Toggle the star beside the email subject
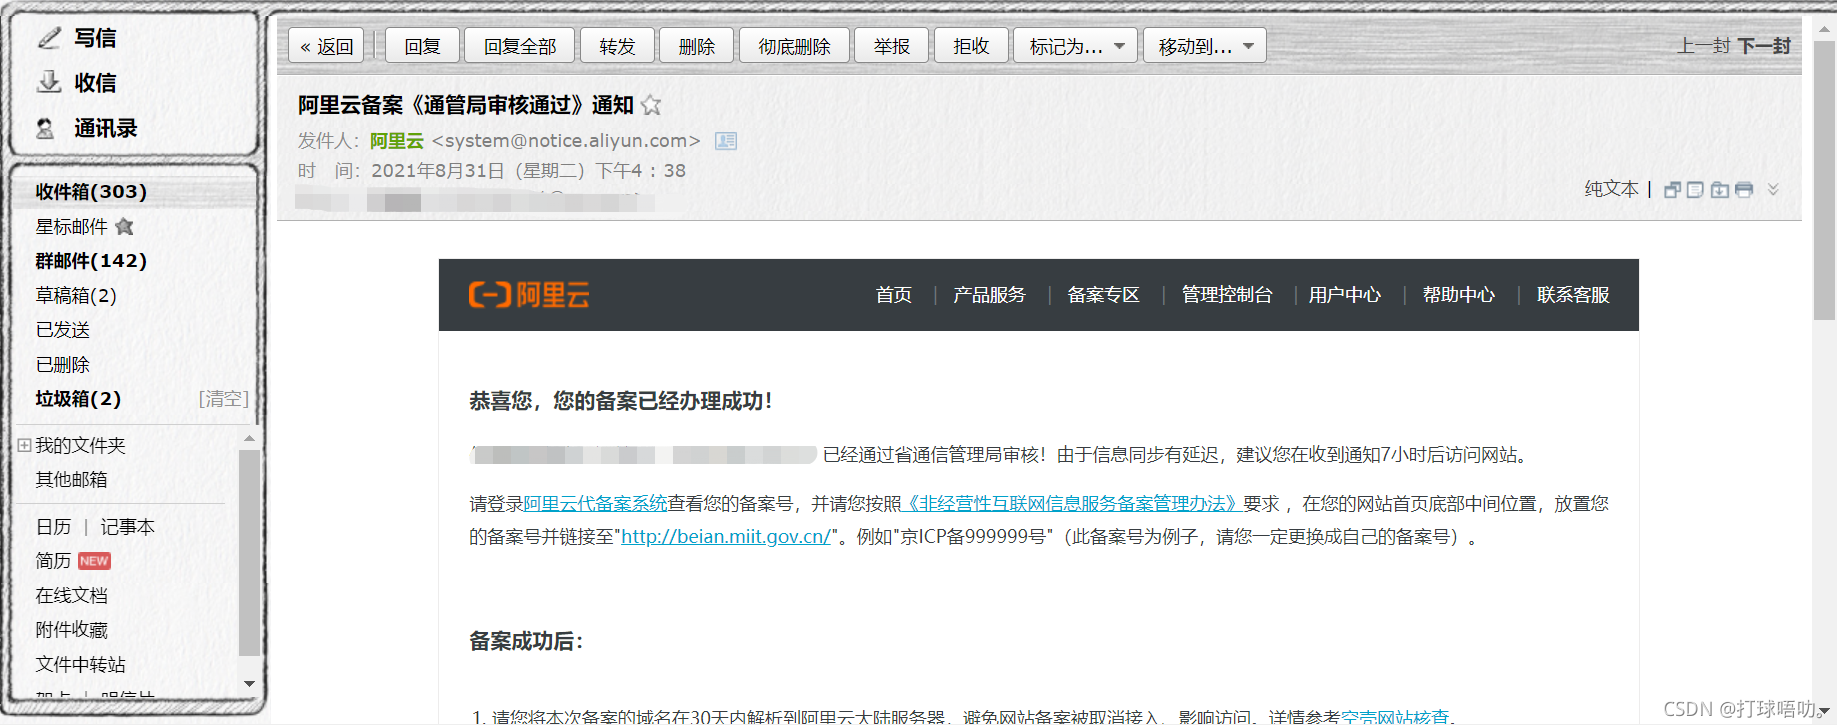The width and height of the screenshot is (1837, 728). [x=651, y=105]
